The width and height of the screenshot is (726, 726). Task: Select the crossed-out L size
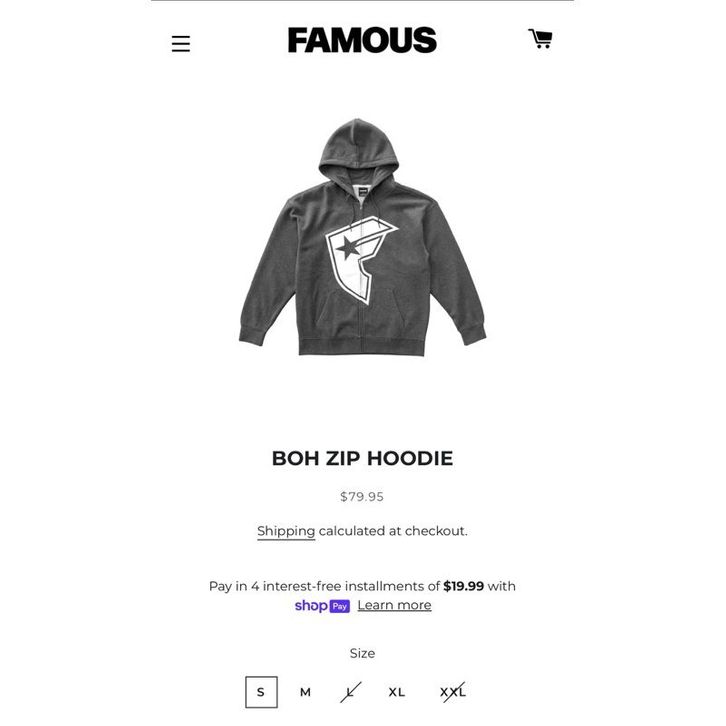pyautogui.click(x=350, y=692)
